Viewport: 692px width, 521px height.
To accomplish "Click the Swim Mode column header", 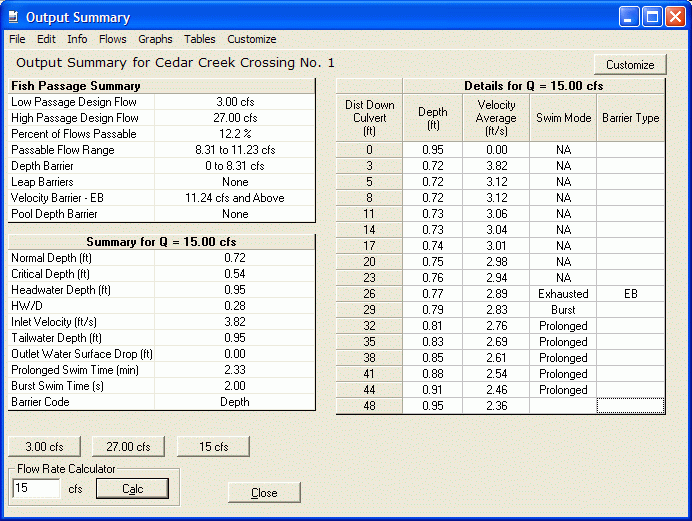I will point(563,118).
